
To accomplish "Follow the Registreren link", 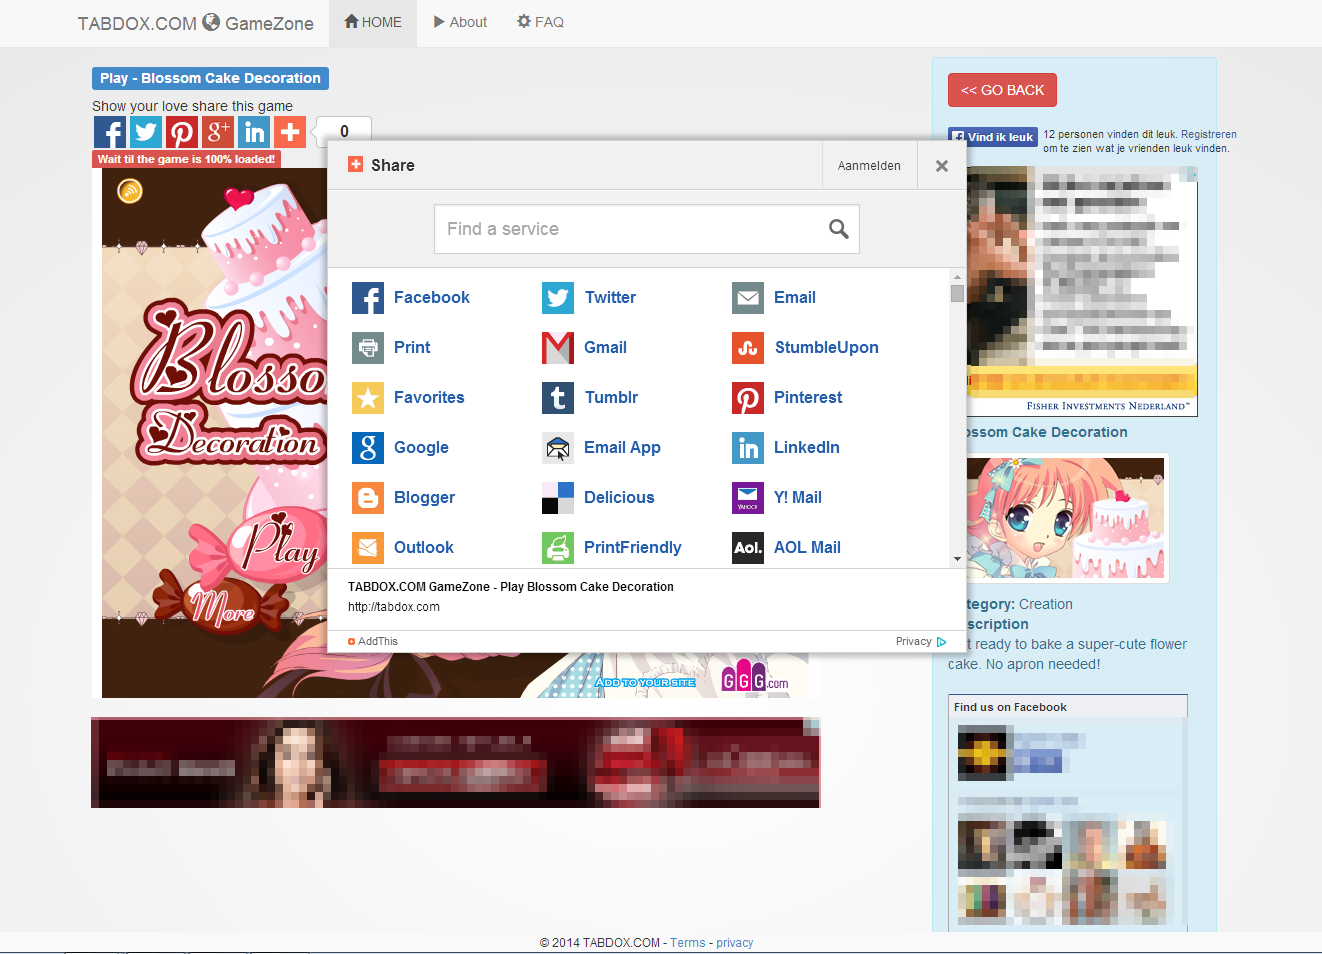I will point(1208,134).
